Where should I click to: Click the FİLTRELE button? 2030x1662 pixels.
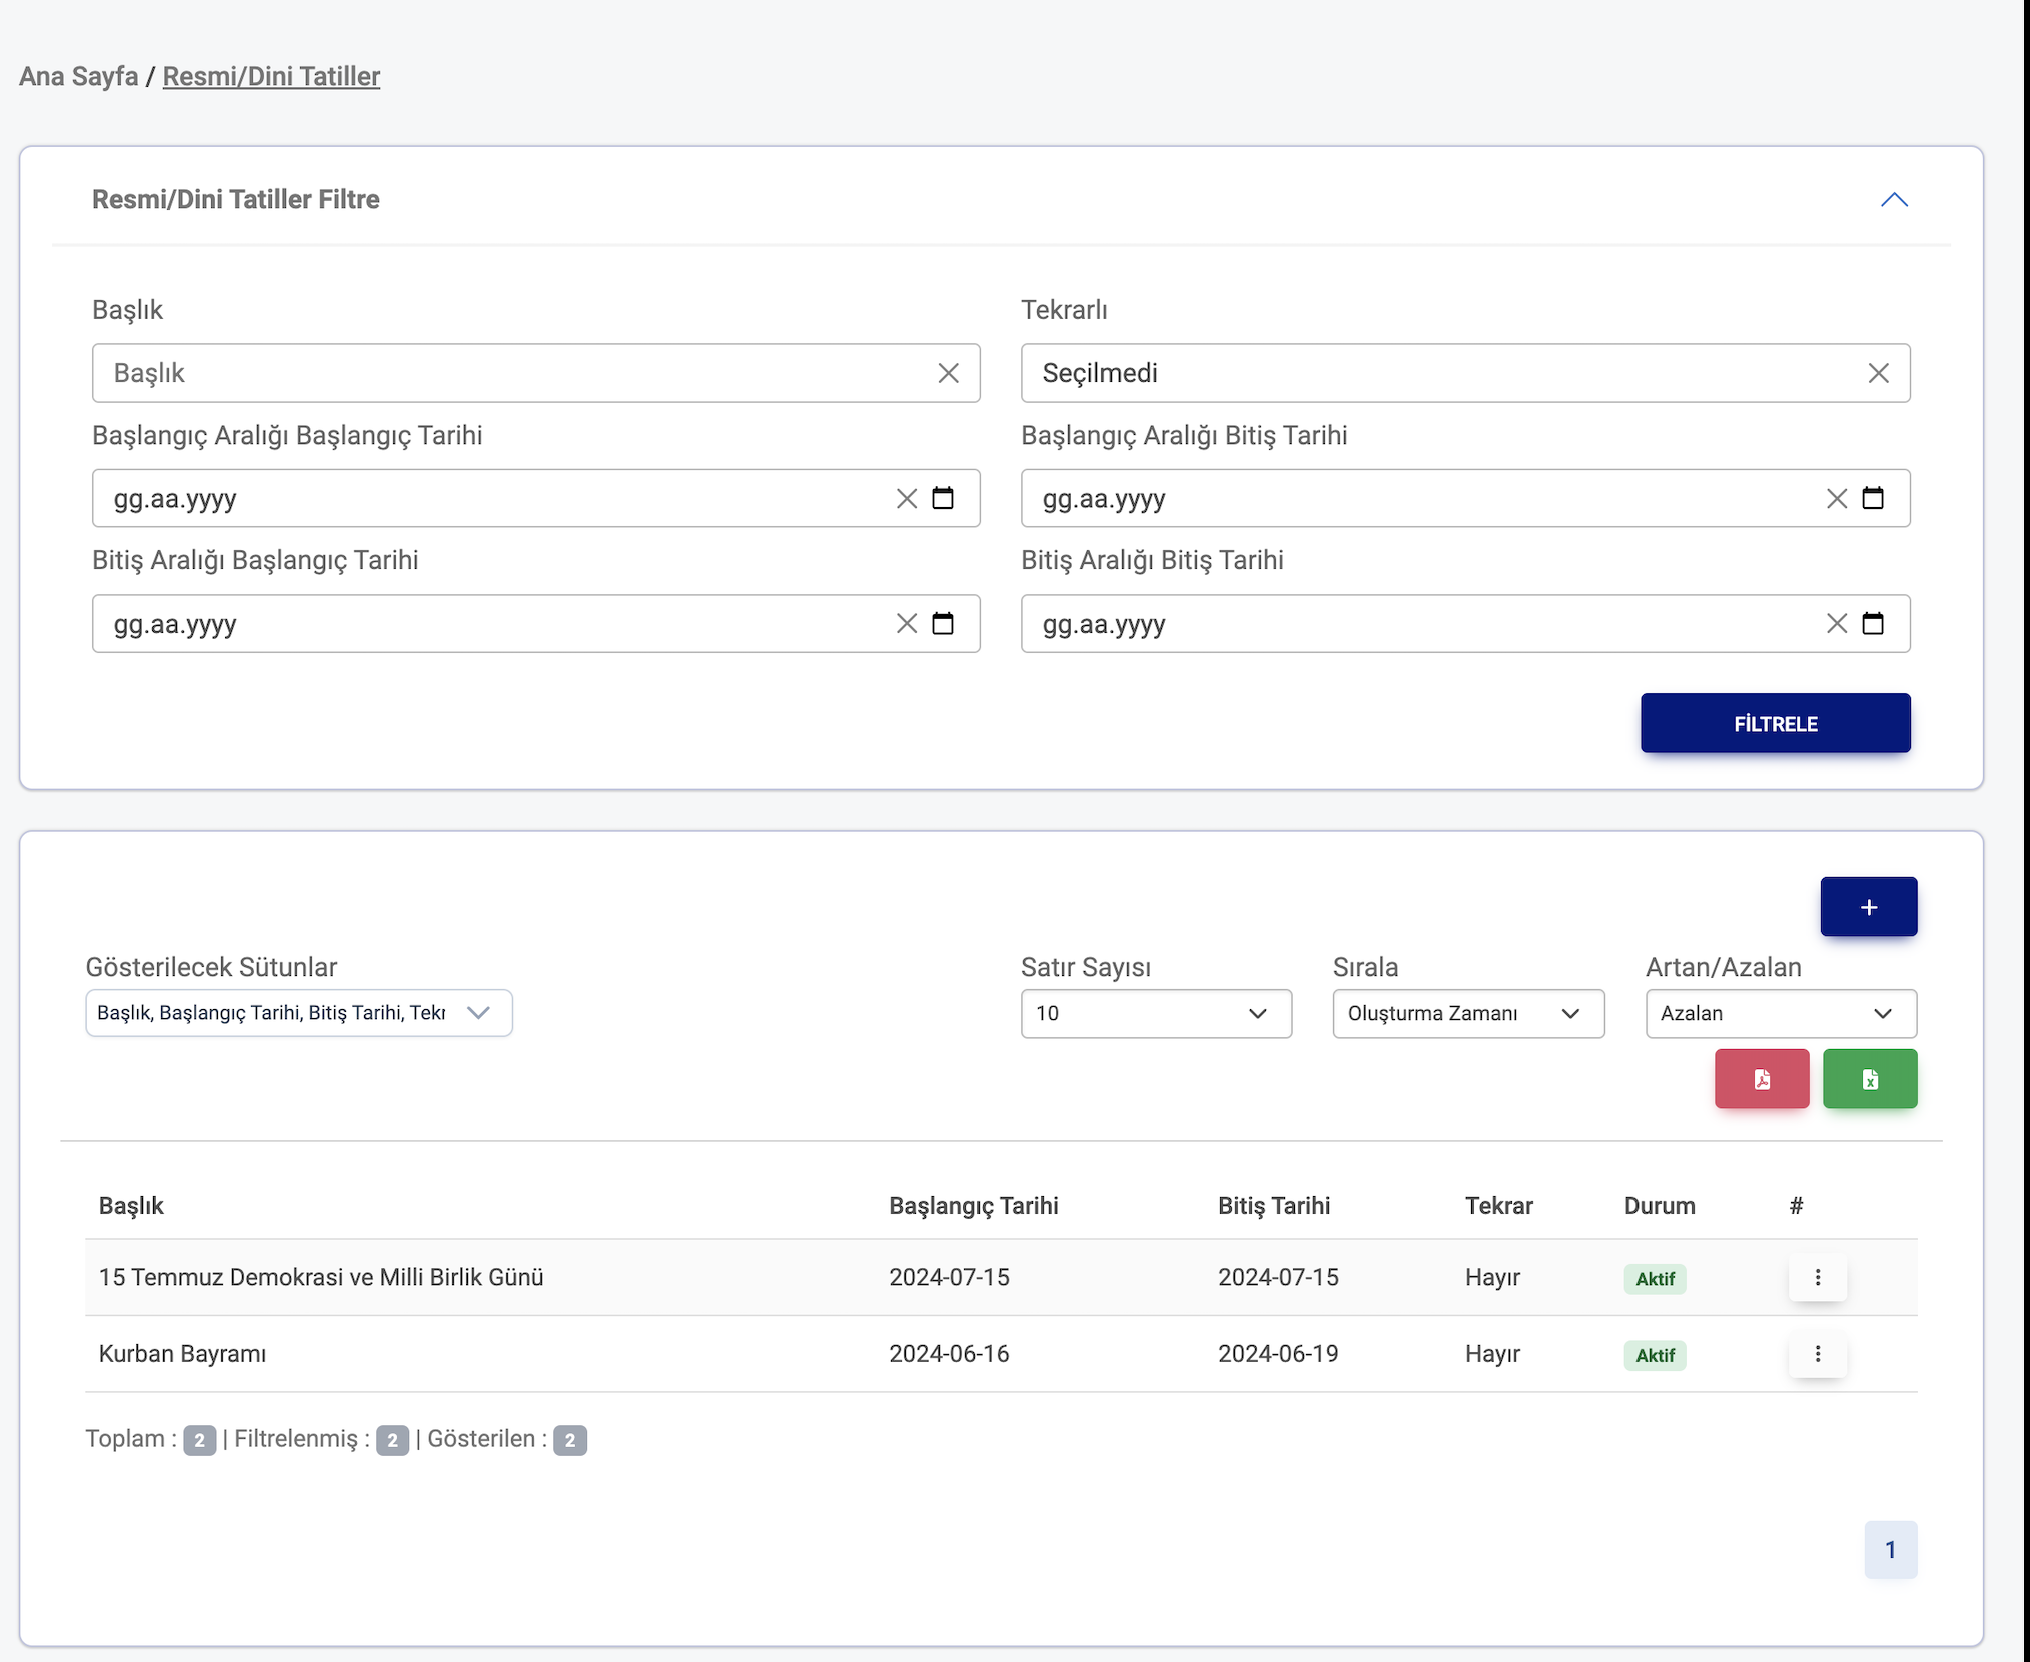[x=1775, y=723]
